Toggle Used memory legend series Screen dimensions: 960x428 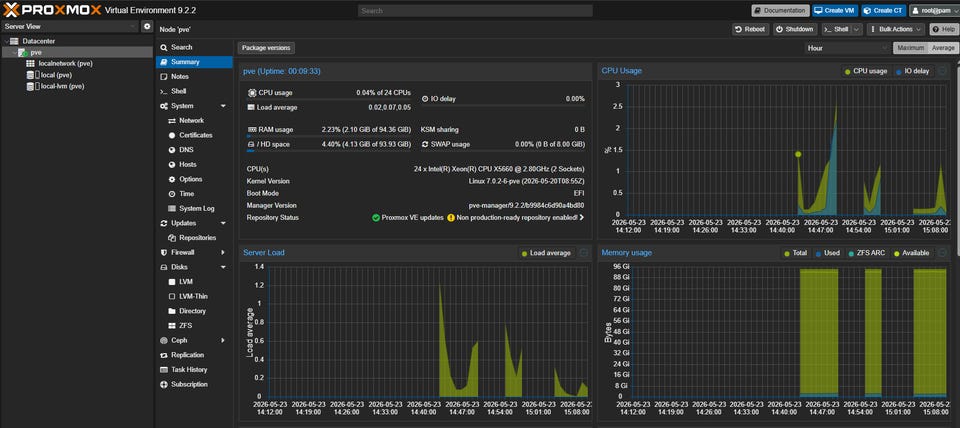point(826,253)
